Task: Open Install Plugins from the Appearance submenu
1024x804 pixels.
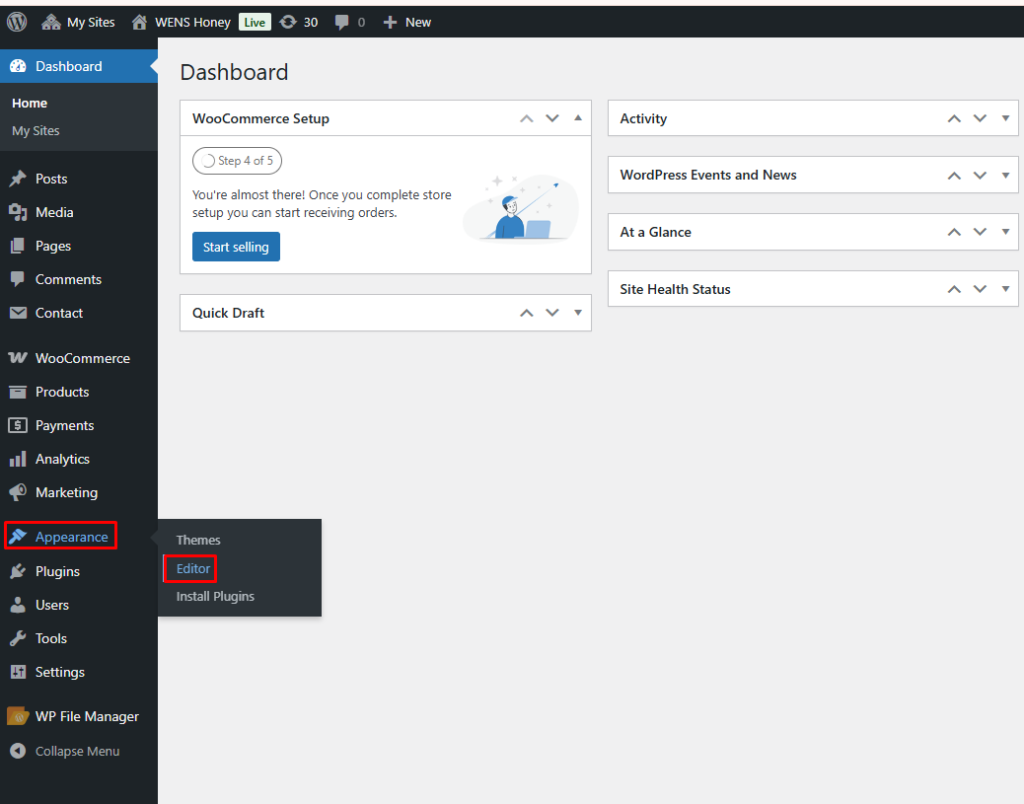Action: 215,596
